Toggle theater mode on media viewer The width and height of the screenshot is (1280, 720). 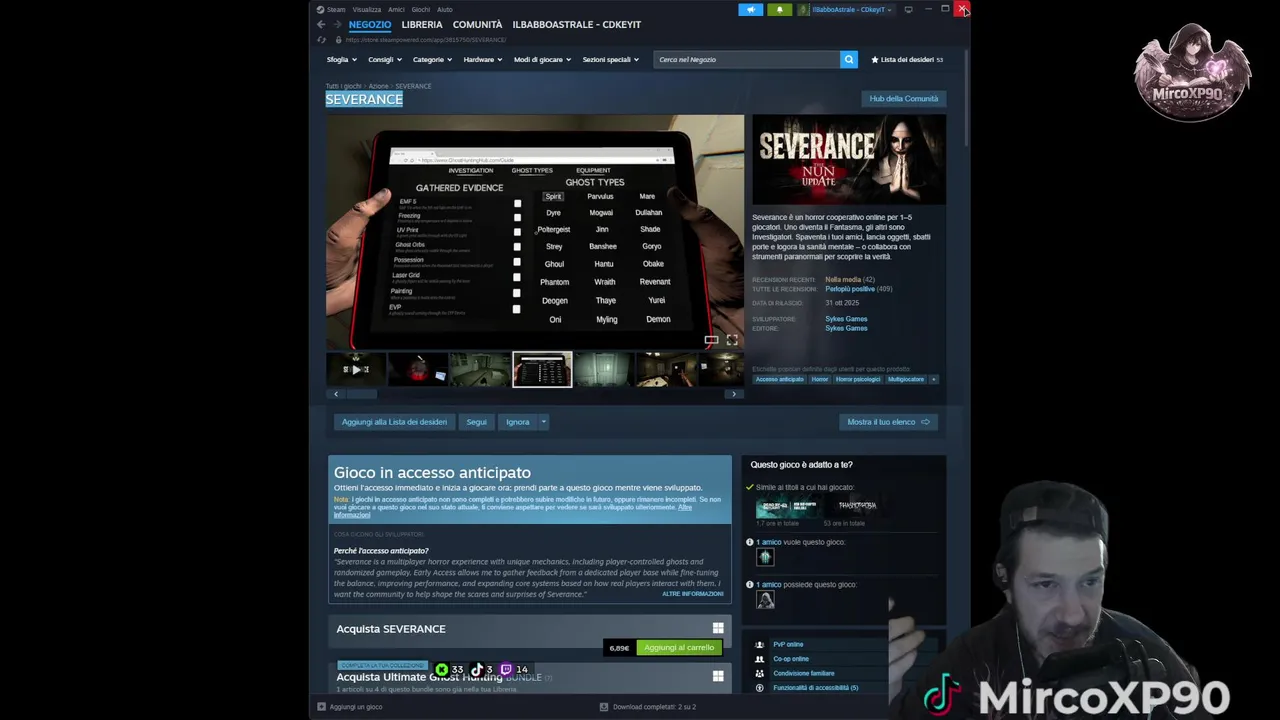tap(711, 340)
